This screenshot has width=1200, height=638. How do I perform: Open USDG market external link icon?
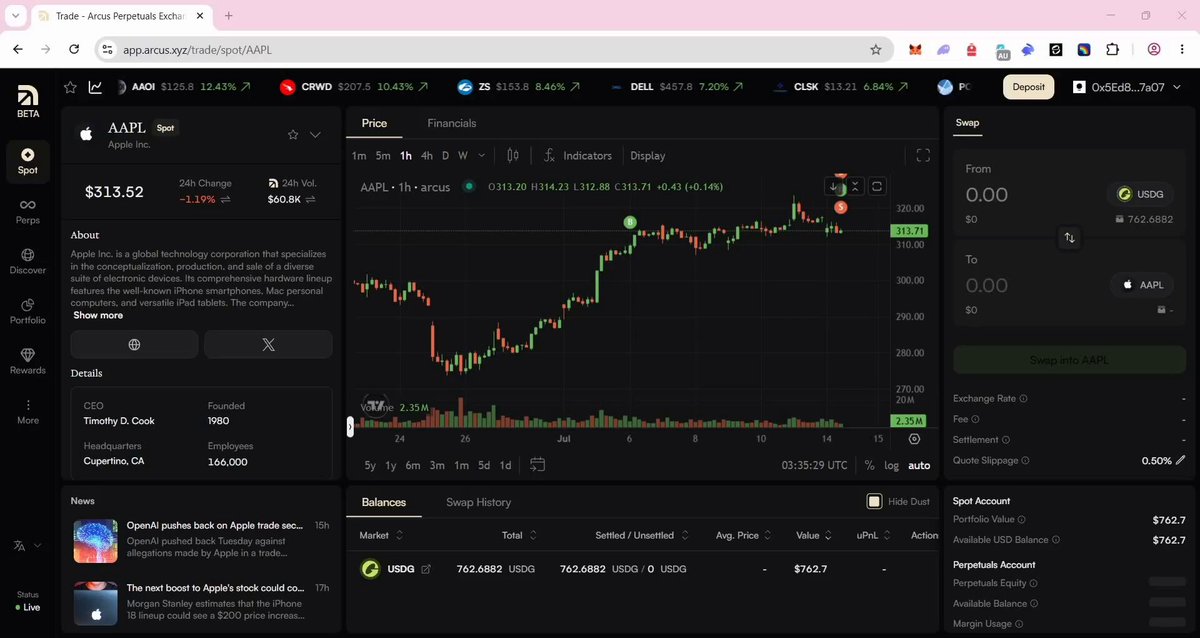(x=426, y=569)
